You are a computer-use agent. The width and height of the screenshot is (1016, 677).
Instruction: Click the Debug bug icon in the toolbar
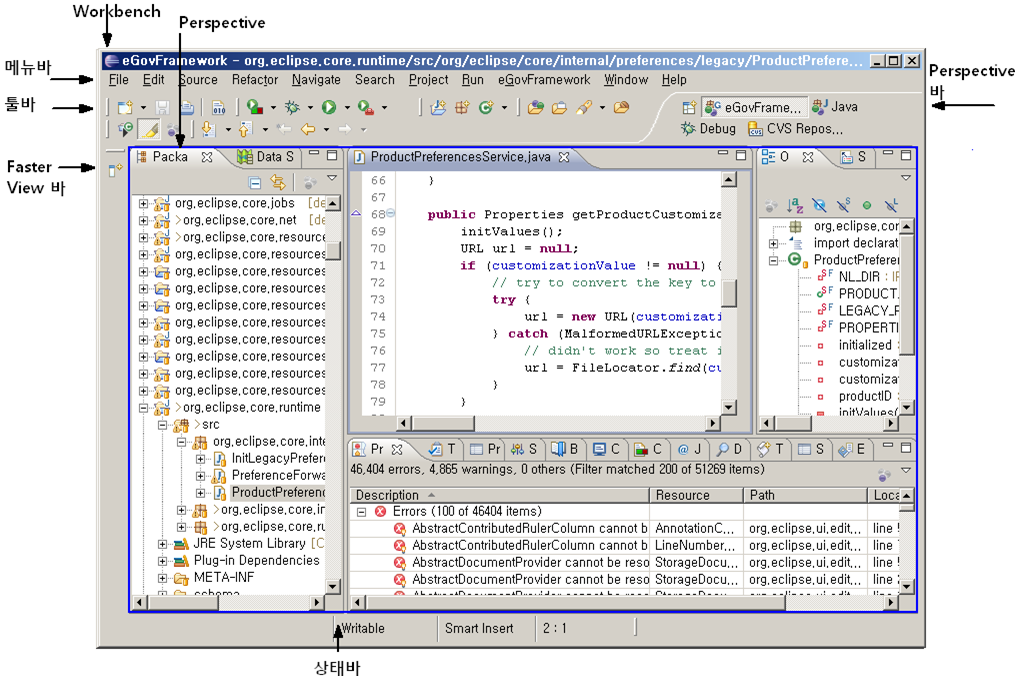[292, 107]
